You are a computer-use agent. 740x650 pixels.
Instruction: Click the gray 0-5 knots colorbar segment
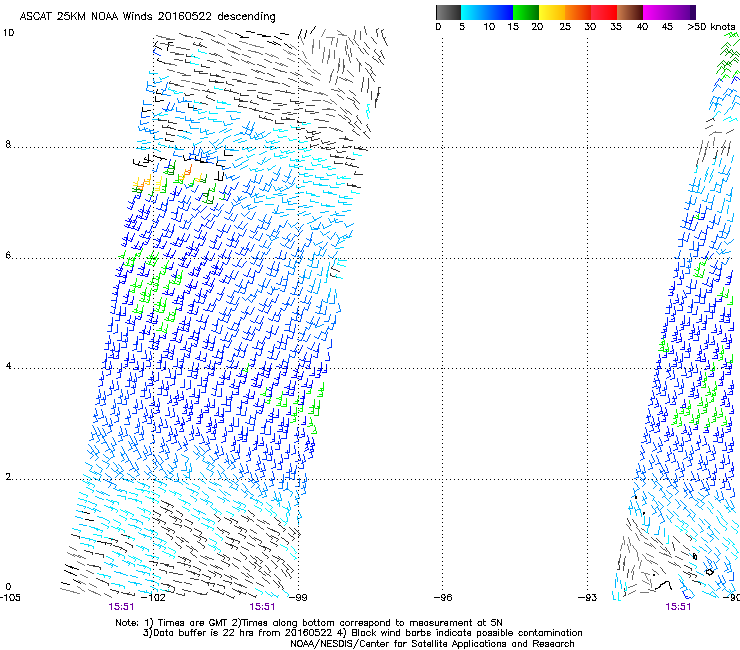(448, 12)
